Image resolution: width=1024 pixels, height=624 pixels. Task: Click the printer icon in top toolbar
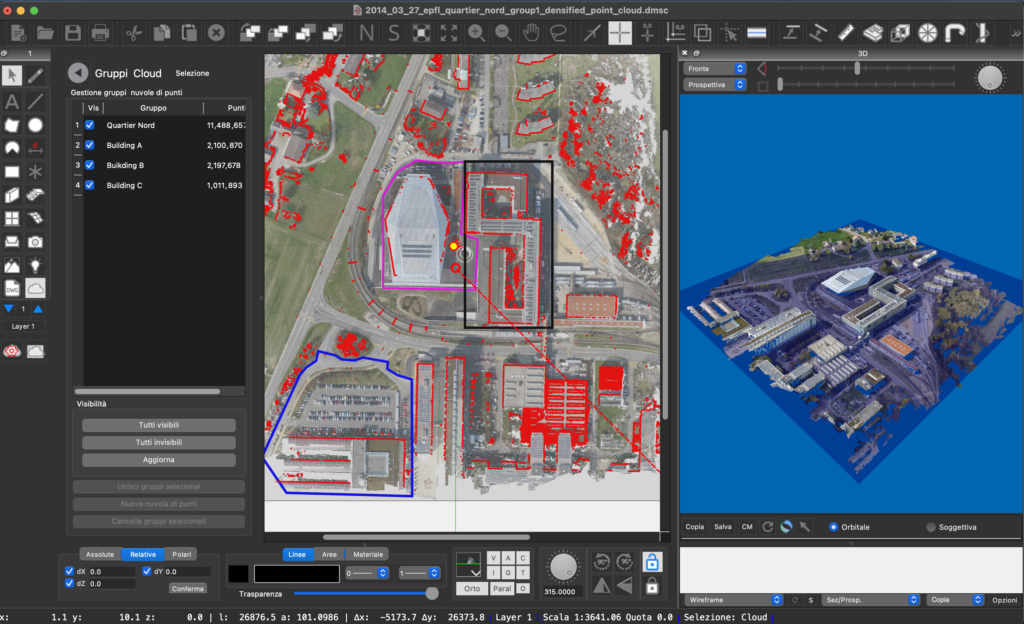100,33
